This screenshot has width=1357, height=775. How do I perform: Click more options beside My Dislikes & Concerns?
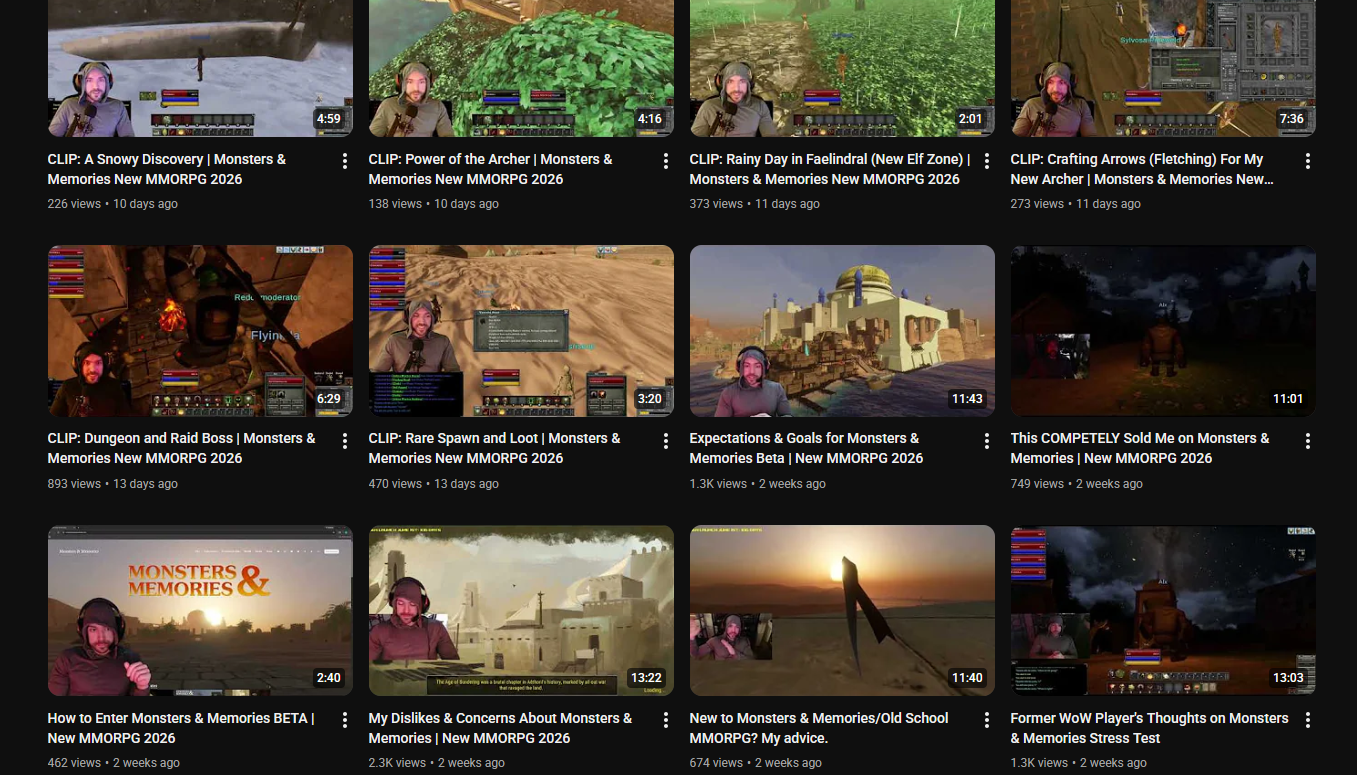(666, 720)
